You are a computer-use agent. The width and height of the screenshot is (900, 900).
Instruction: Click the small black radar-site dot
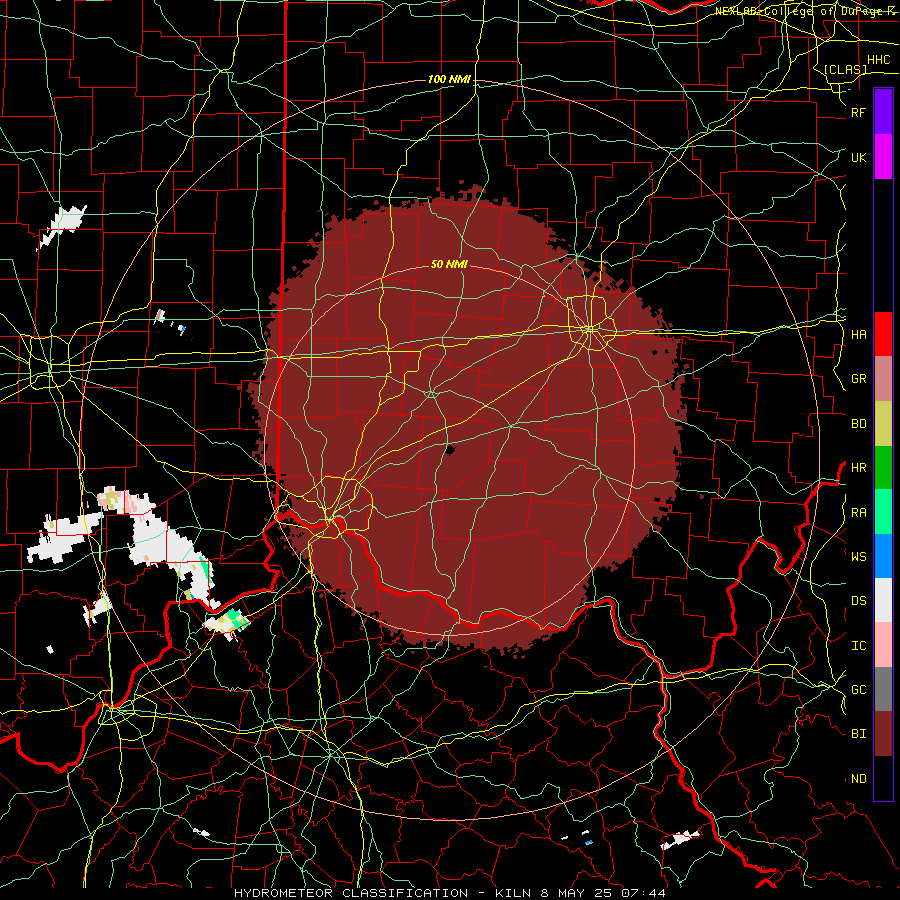click(x=451, y=449)
